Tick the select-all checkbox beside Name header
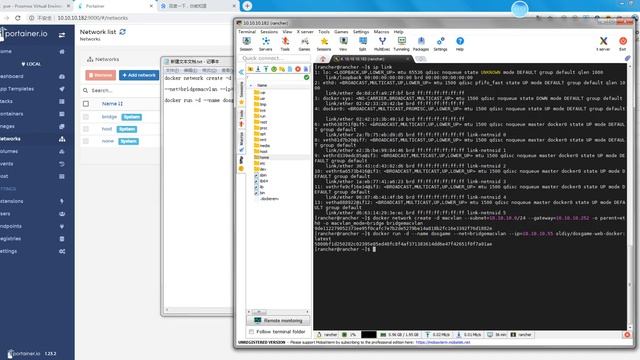The height and width of the screenshot is (360, 640). [86, 104]
